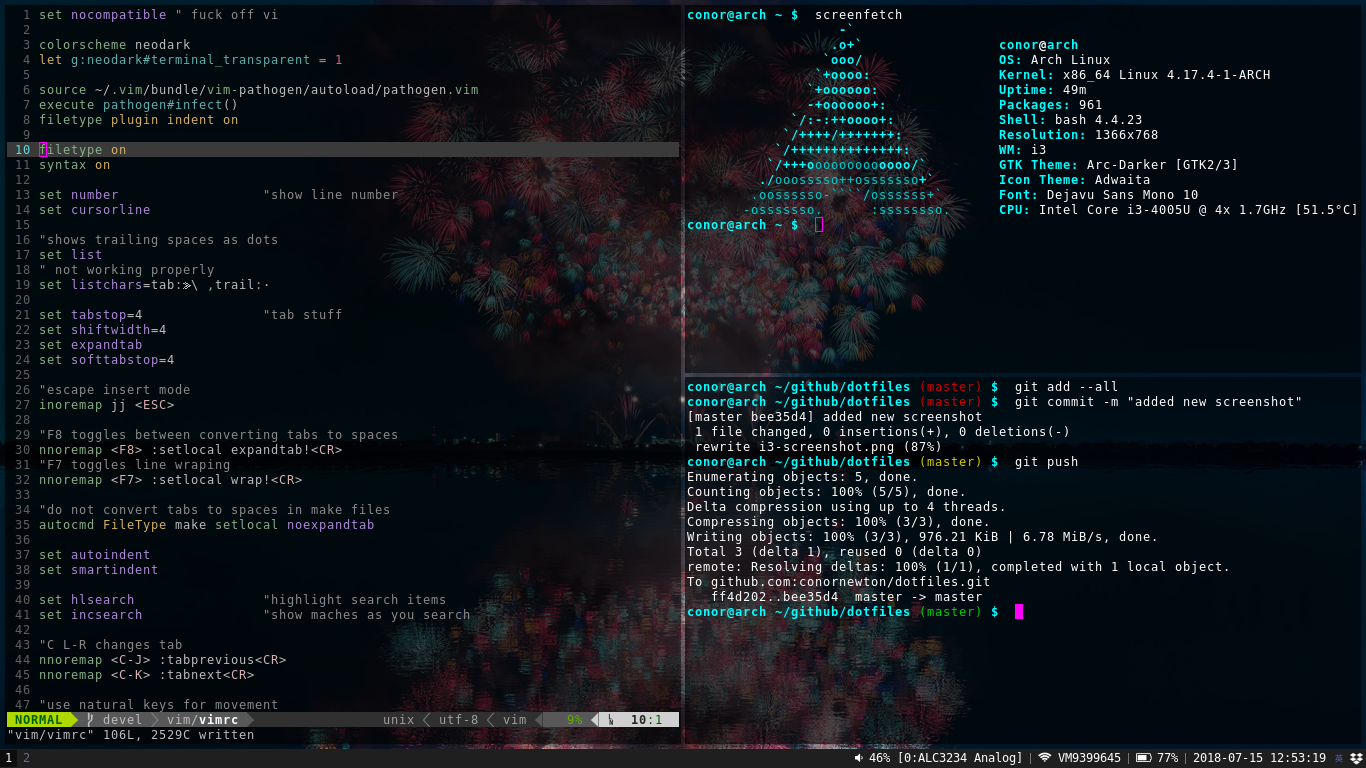Click the 'set hlsearch' line
Viewport: 1366px width, 768px height.
[x=242, y=600]
